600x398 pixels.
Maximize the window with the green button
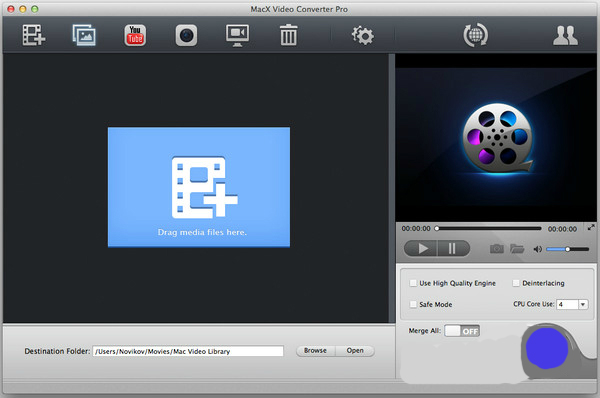pos(34,9)
